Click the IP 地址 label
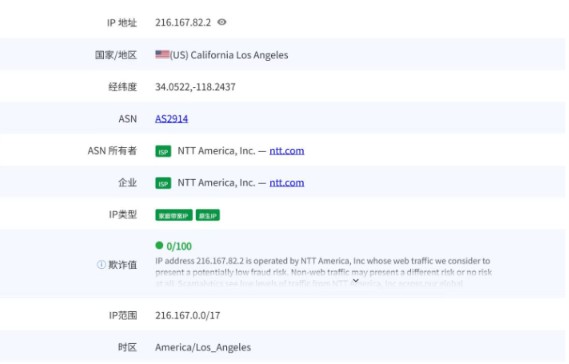 [x=122, y=23]
